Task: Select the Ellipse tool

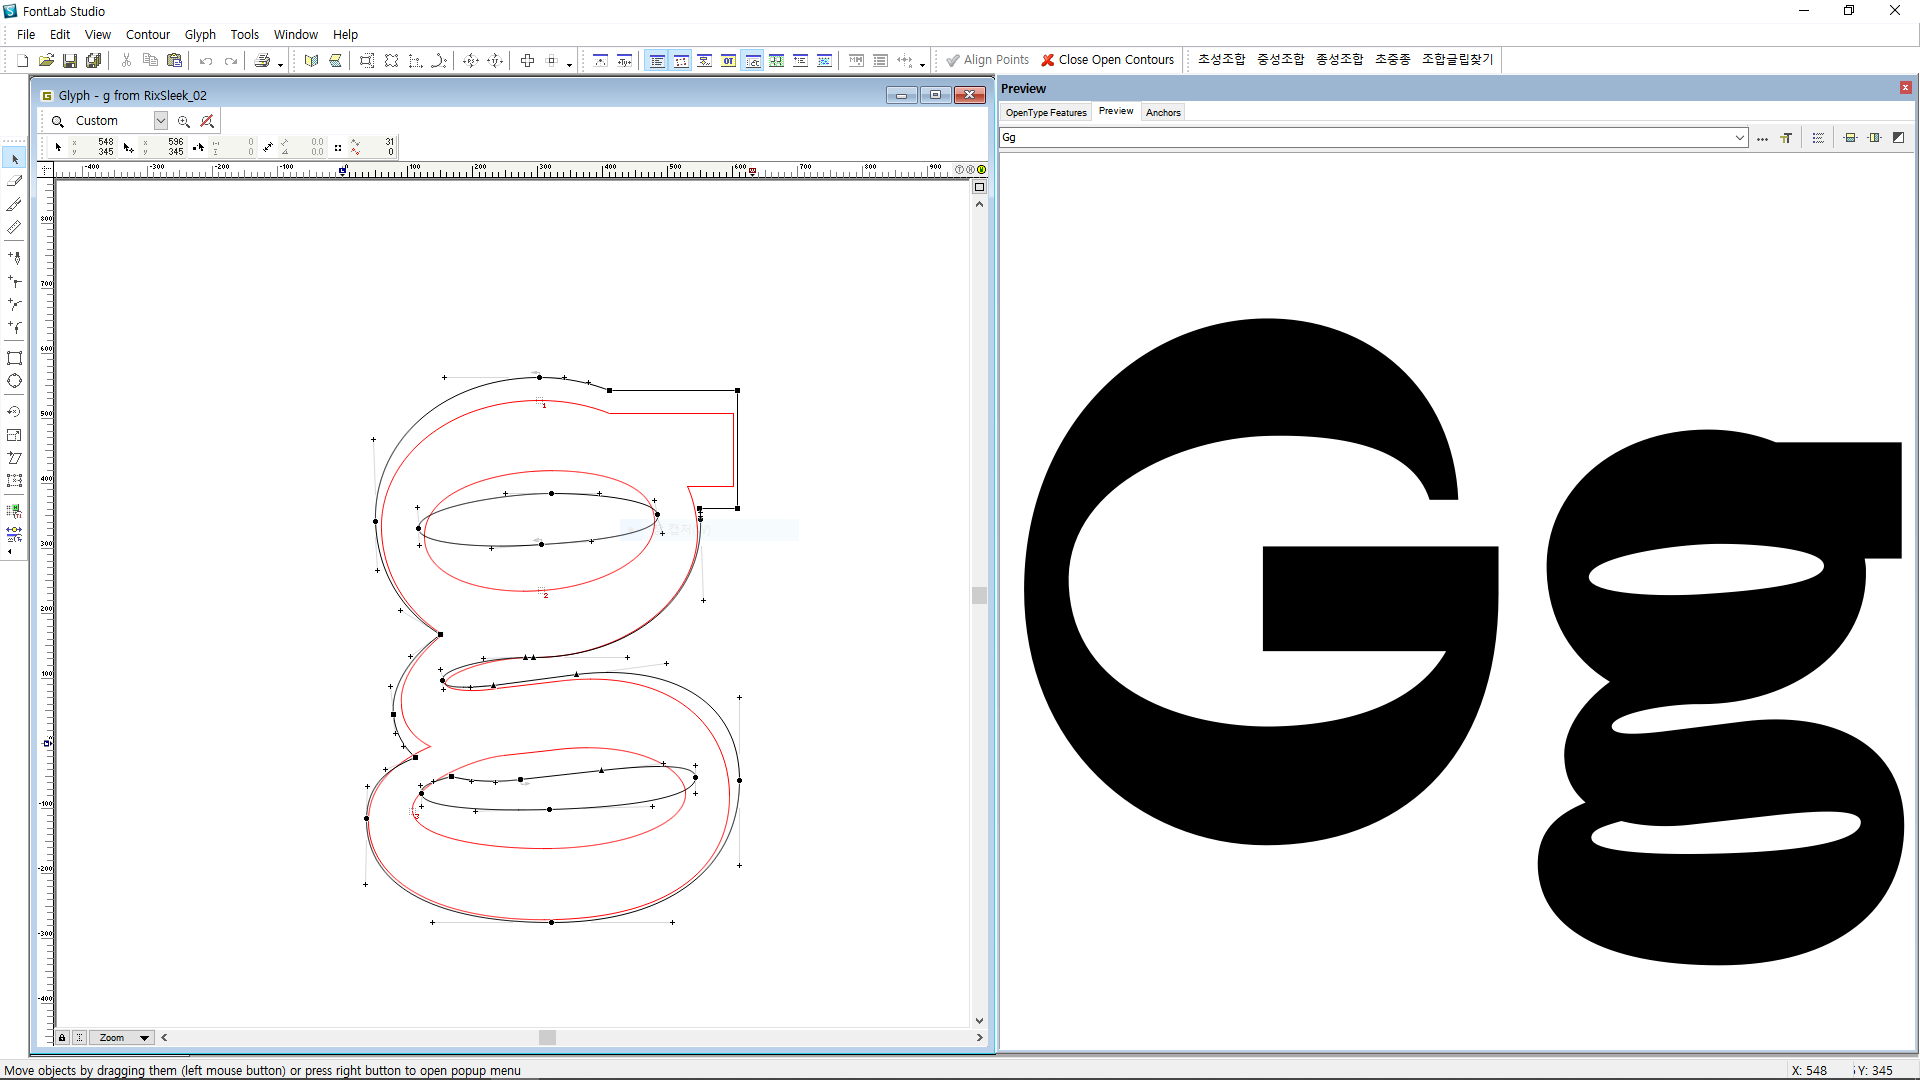Action: pos(14,381)
